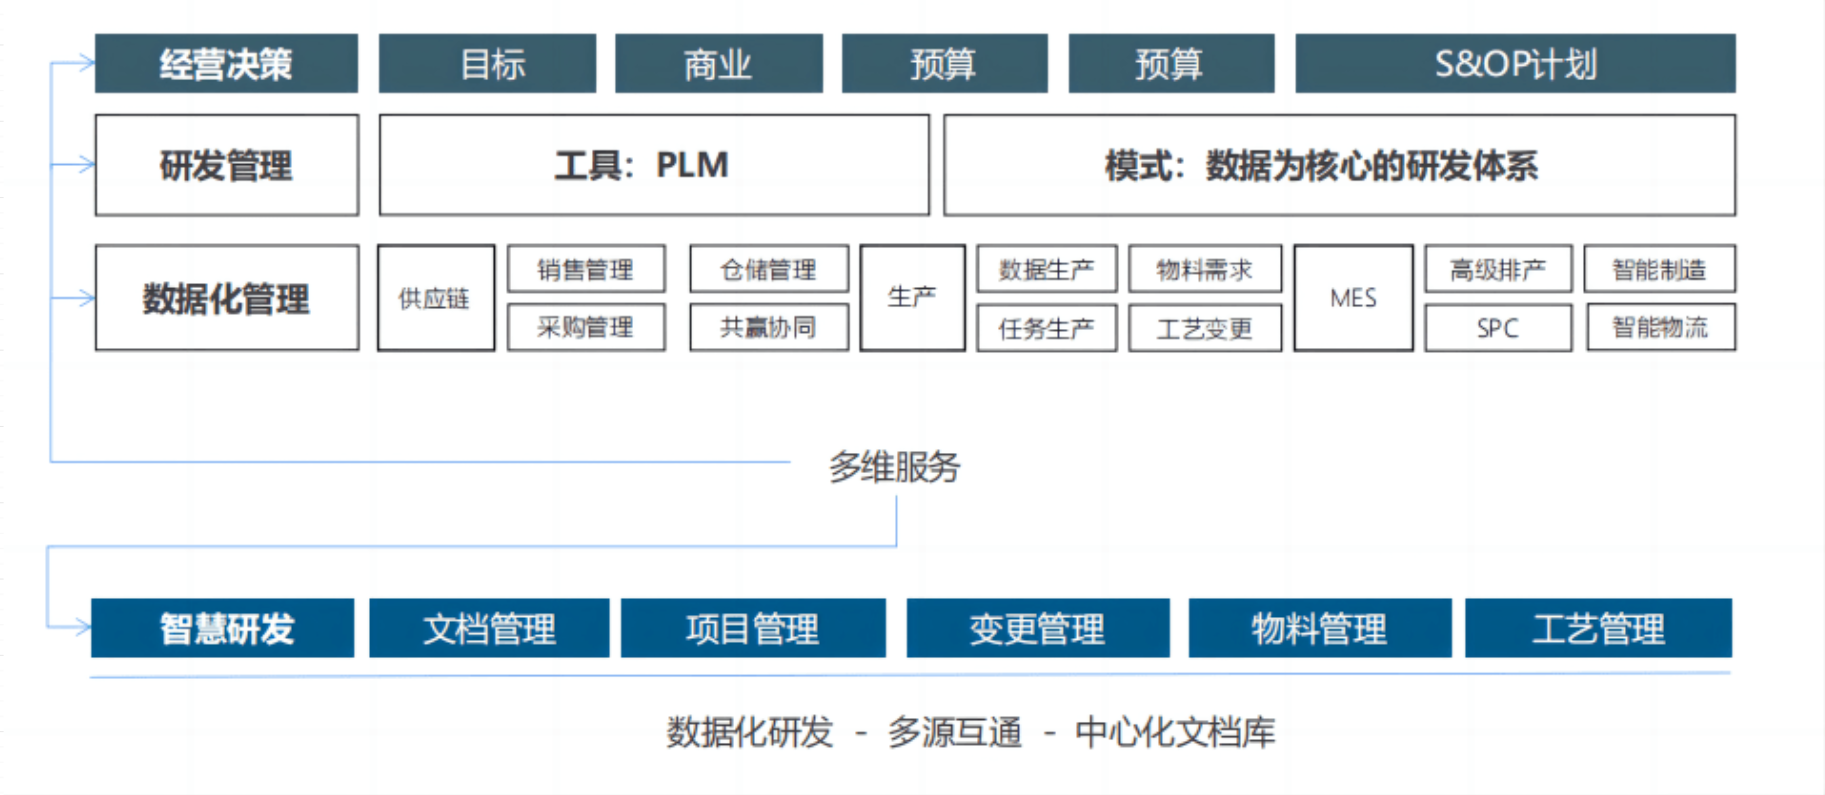Click the 研发管理 box
1825x795 pixels.
(x=226, y=165)
